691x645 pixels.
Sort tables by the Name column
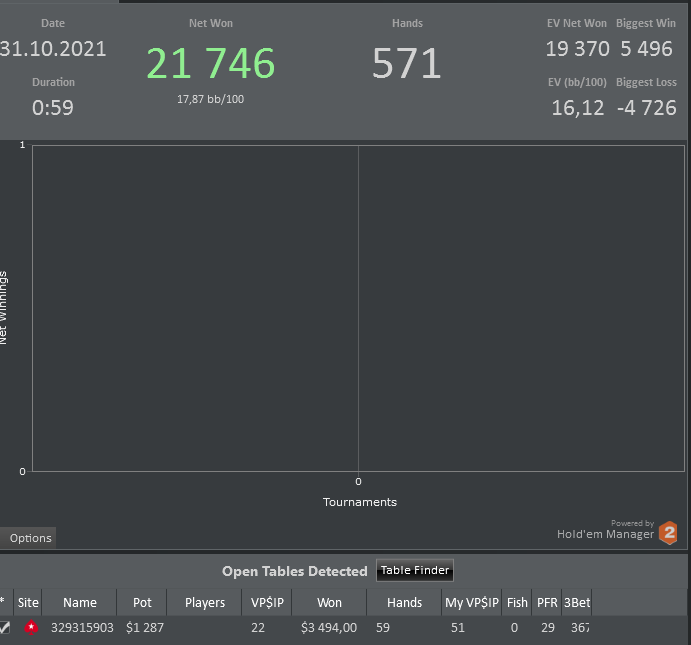pos(79,602)
